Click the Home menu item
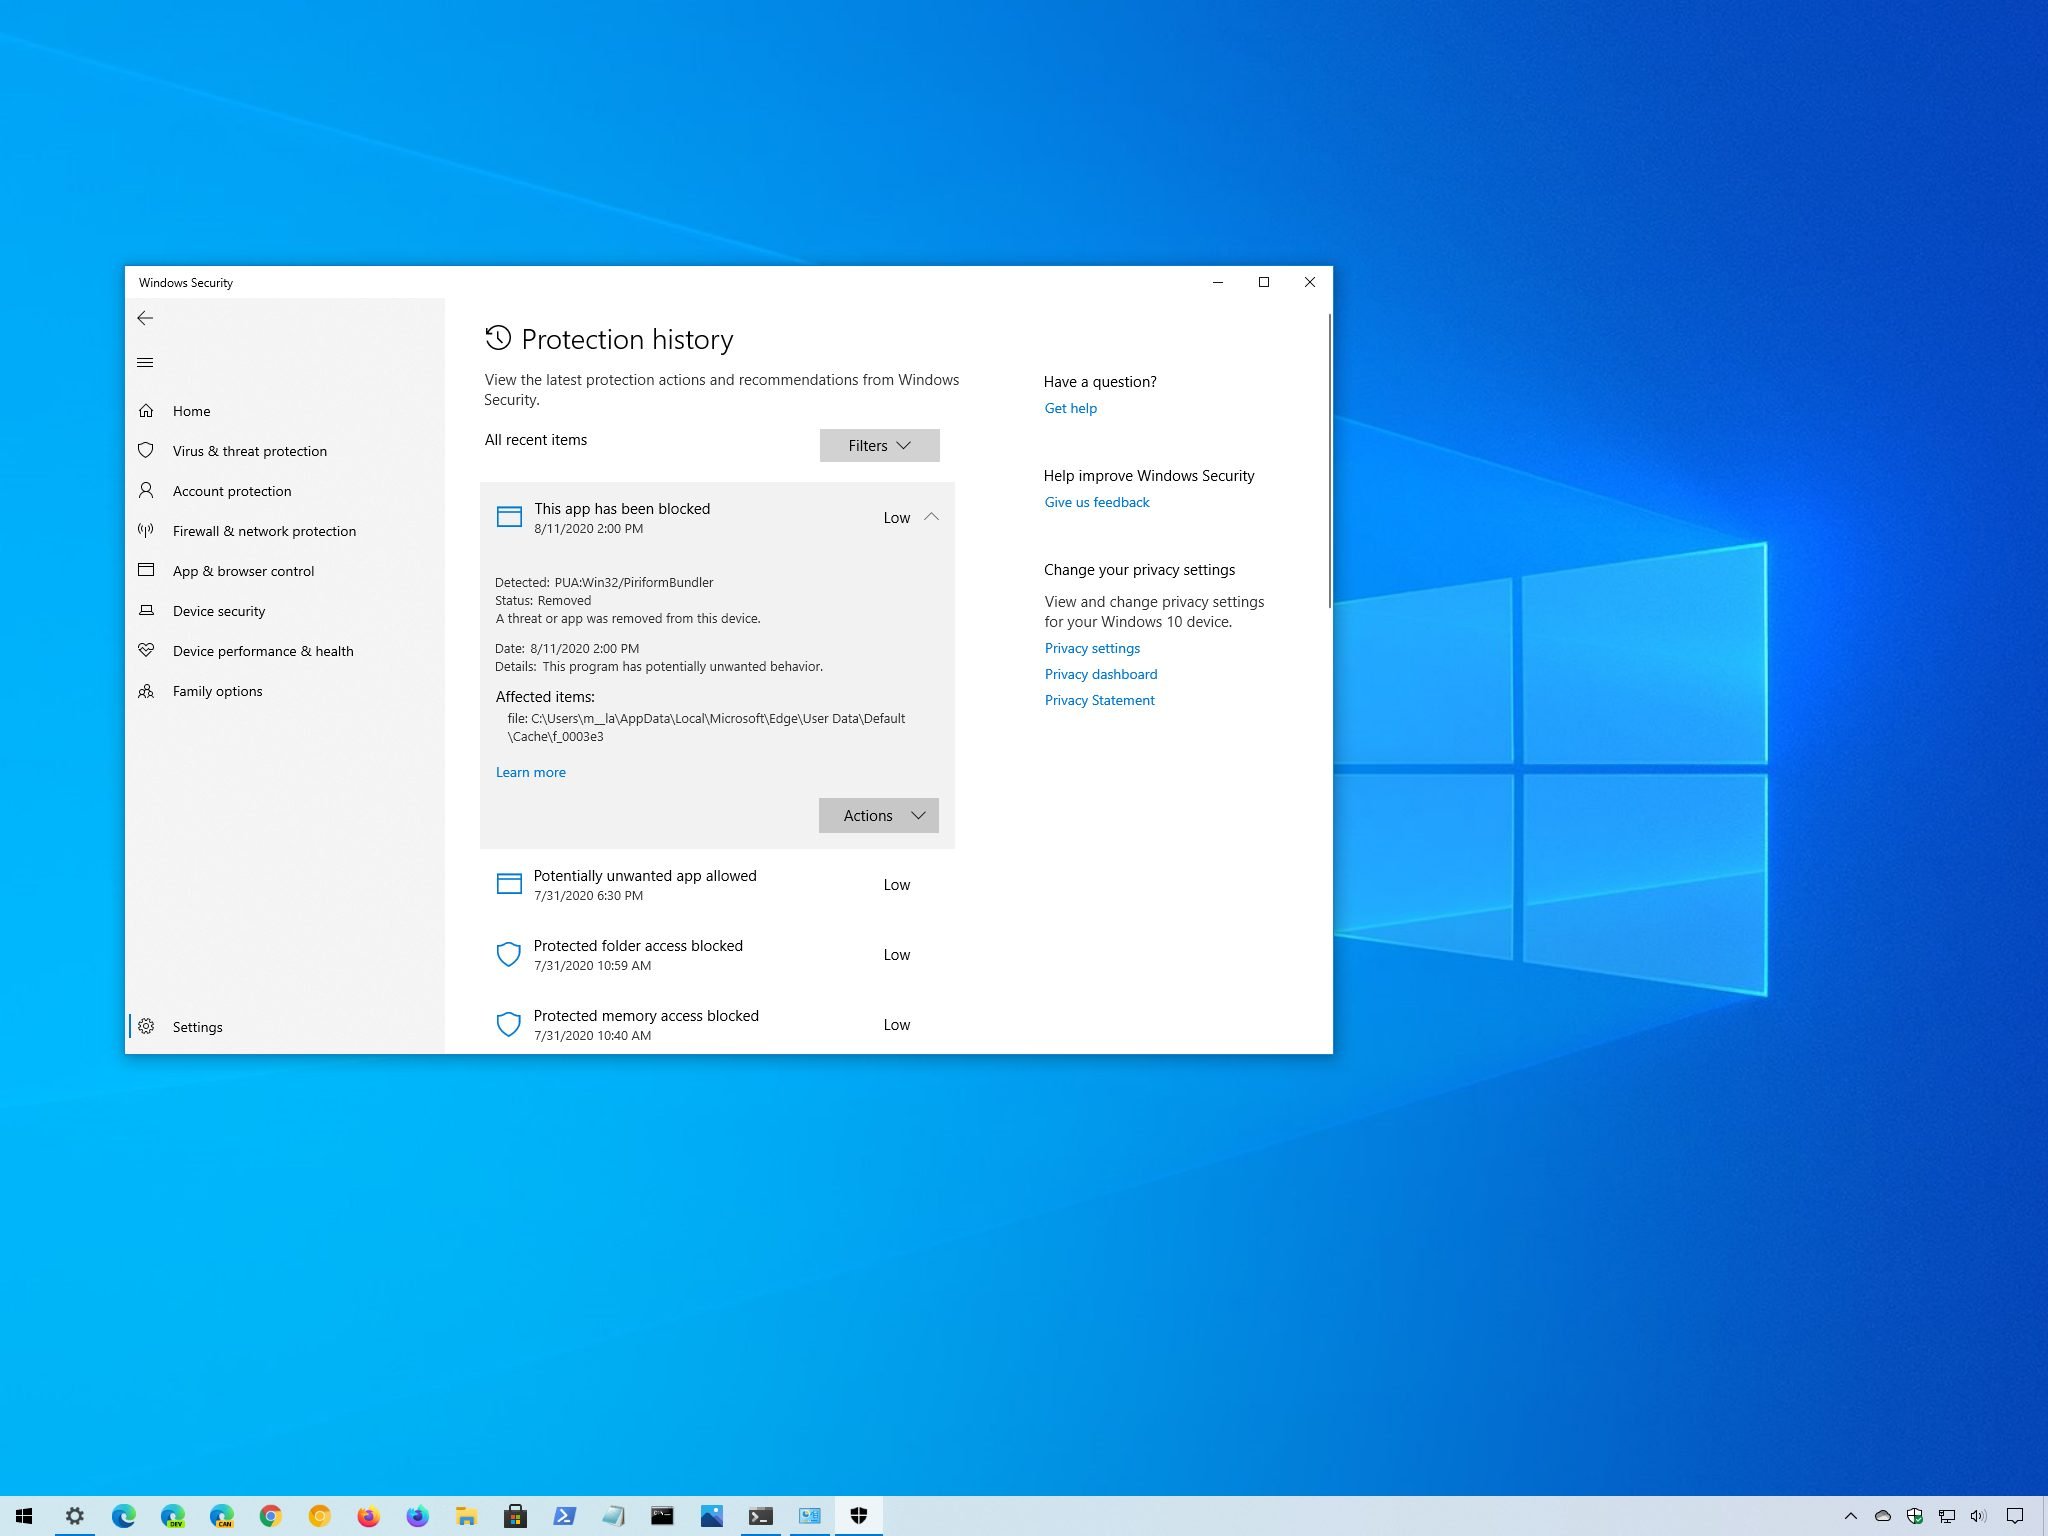 (x=192, y=410)
